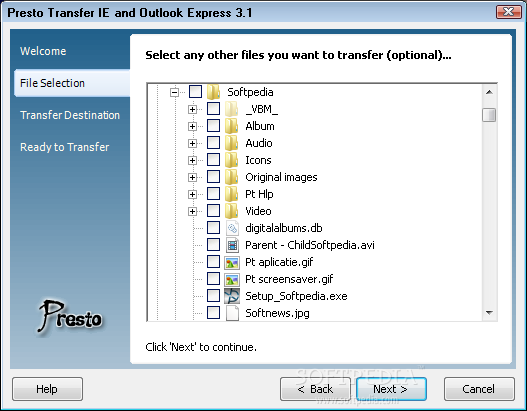
Task: Select the Softpedia folder name
Action: click(250, 92)
